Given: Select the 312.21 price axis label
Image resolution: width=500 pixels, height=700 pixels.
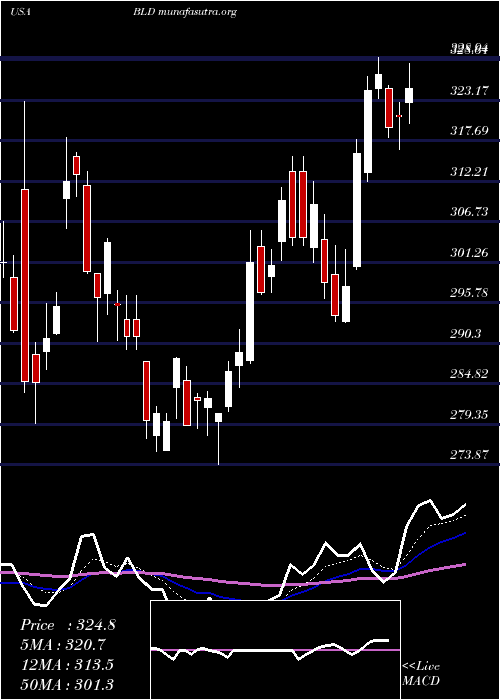Looking at the screenshot, I should coord(469,171).
